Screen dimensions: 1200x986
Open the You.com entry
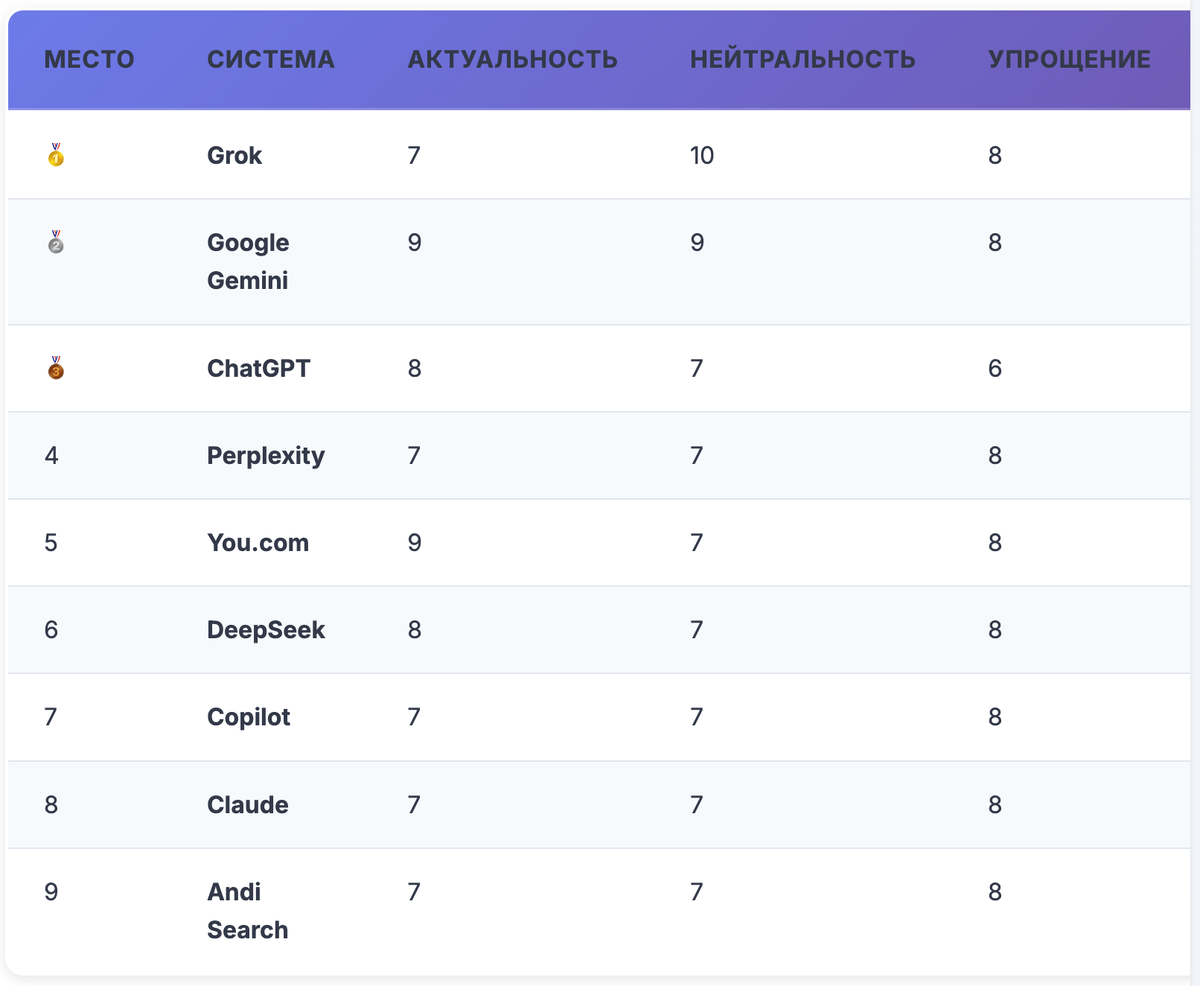tap(258, 543)
